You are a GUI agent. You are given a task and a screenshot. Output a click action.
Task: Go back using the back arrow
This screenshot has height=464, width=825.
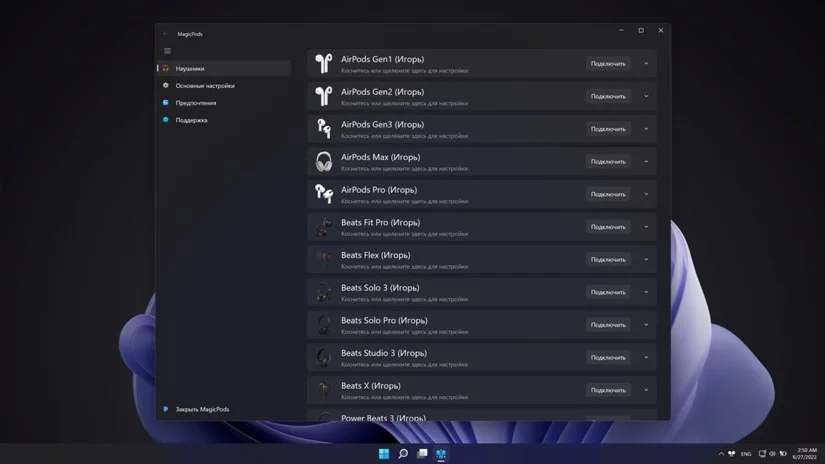point(166,34)
